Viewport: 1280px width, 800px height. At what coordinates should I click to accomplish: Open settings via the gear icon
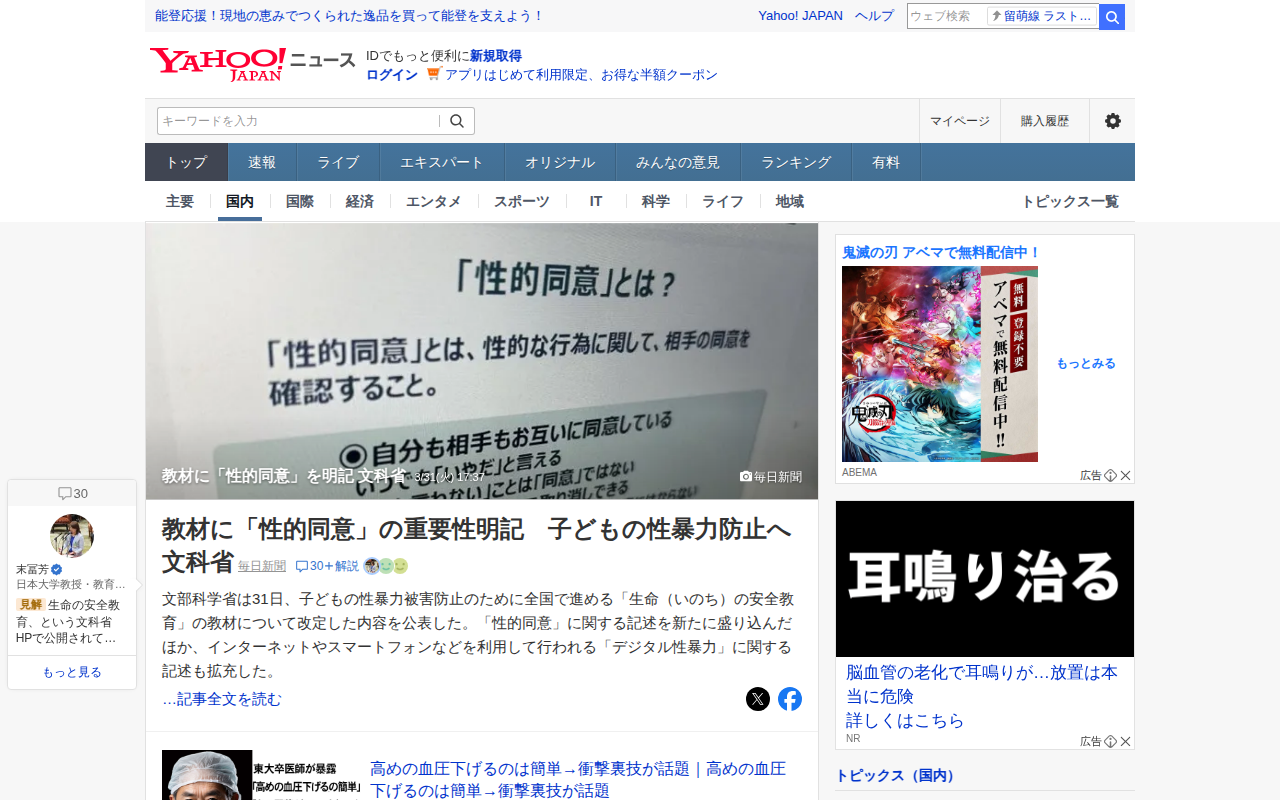[x=1112, y=121]
